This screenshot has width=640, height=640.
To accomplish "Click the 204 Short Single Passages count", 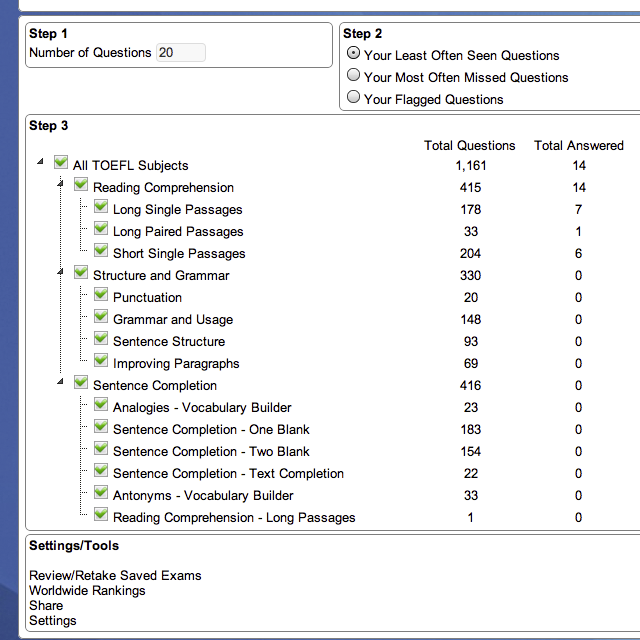I will [x=471, y=254].
